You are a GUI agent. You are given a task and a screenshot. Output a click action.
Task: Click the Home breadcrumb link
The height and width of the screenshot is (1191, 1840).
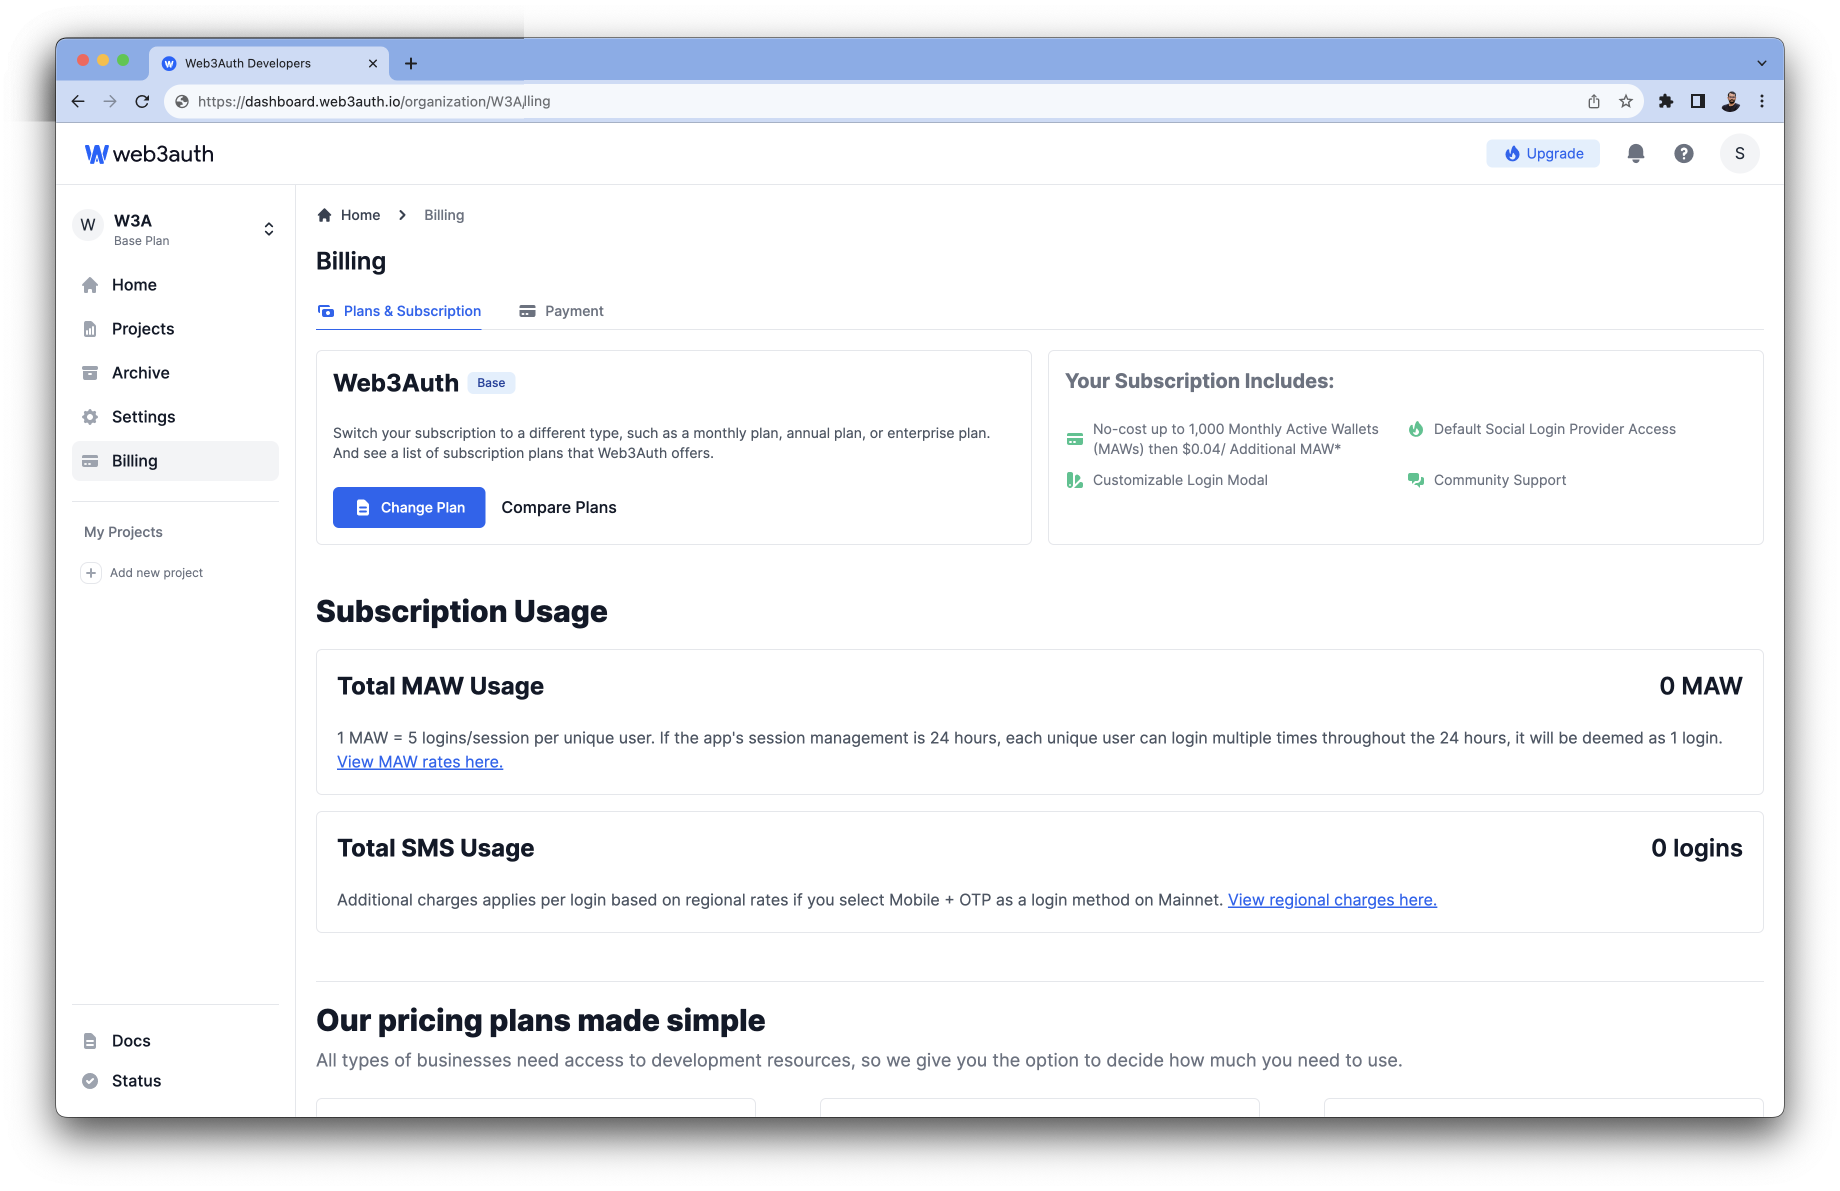pos(360,215)
